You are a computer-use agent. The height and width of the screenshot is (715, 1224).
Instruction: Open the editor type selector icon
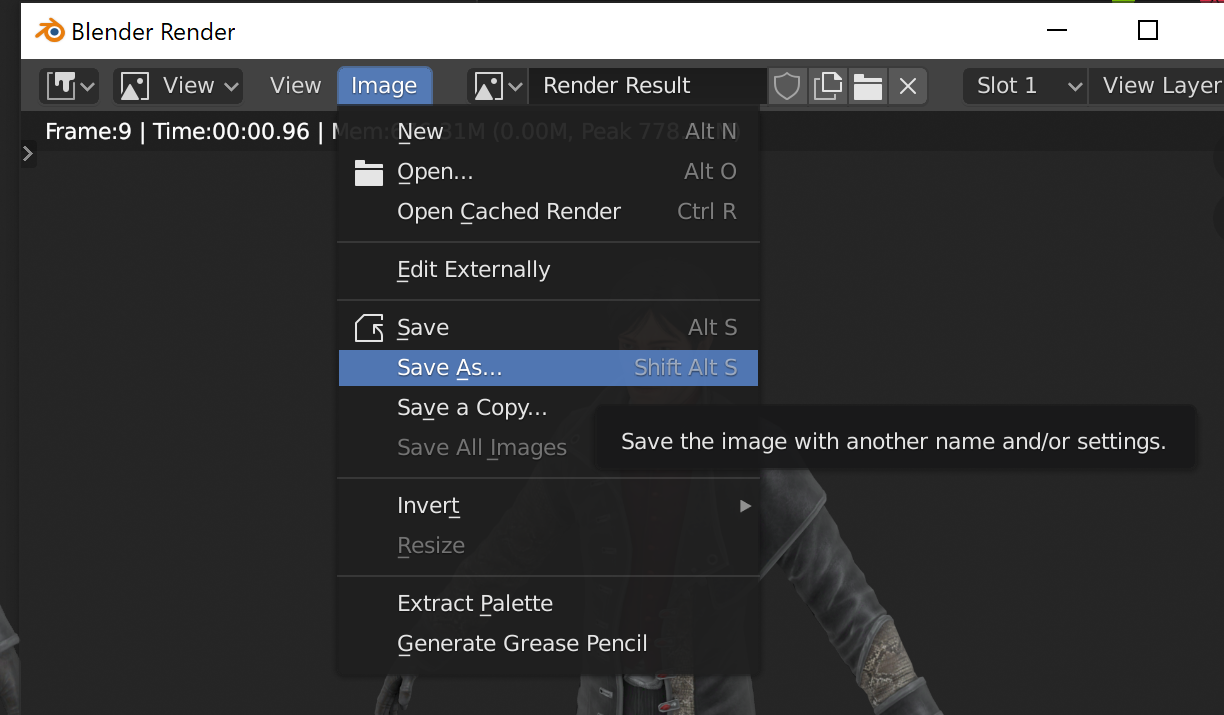[x=69, y=86]
